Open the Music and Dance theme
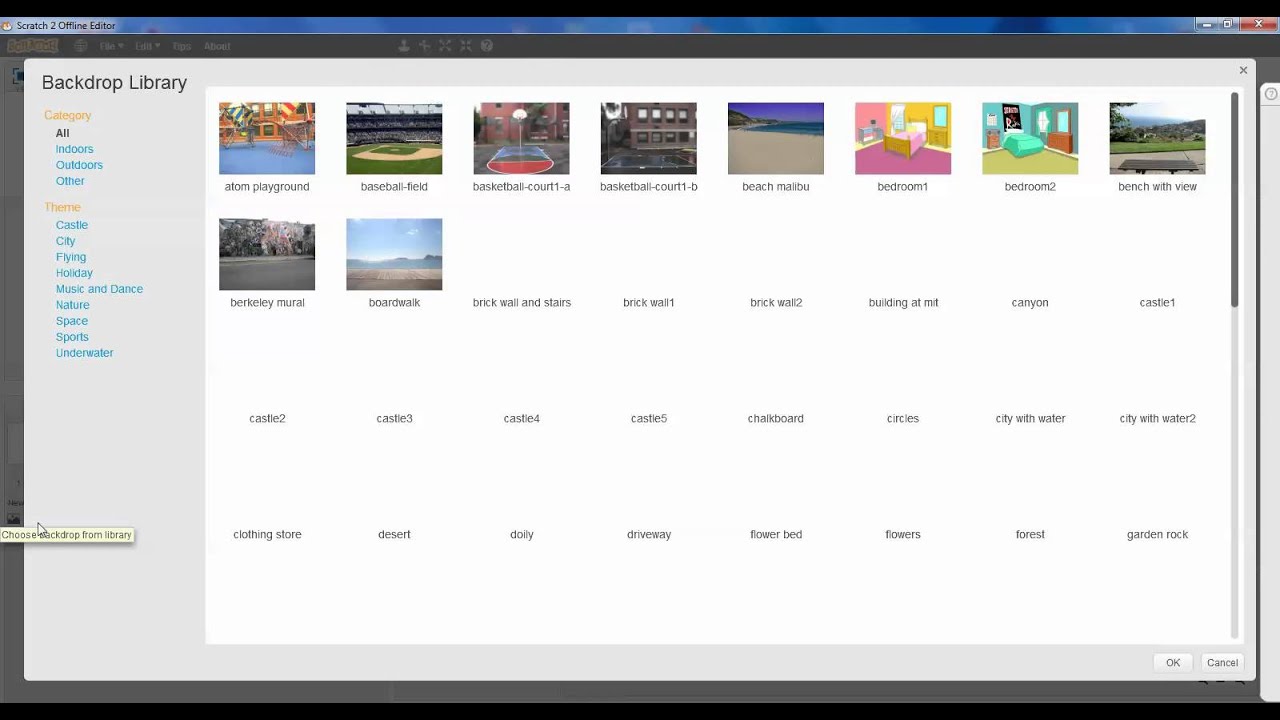 point(99,289)
